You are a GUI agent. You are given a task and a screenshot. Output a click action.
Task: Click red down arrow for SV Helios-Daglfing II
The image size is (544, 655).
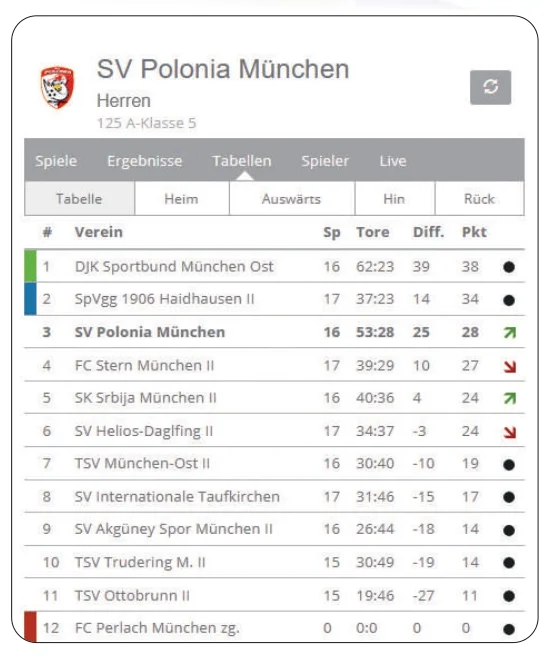click(x=509, y=432)
